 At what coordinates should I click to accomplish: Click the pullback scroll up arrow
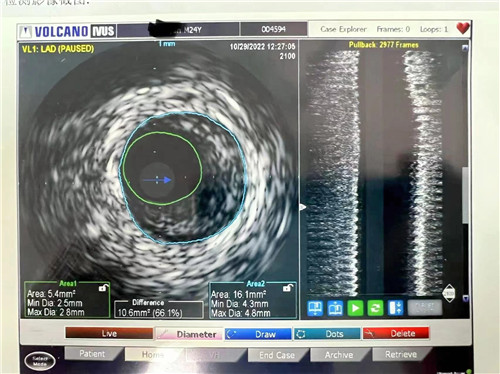coord(465,47)
